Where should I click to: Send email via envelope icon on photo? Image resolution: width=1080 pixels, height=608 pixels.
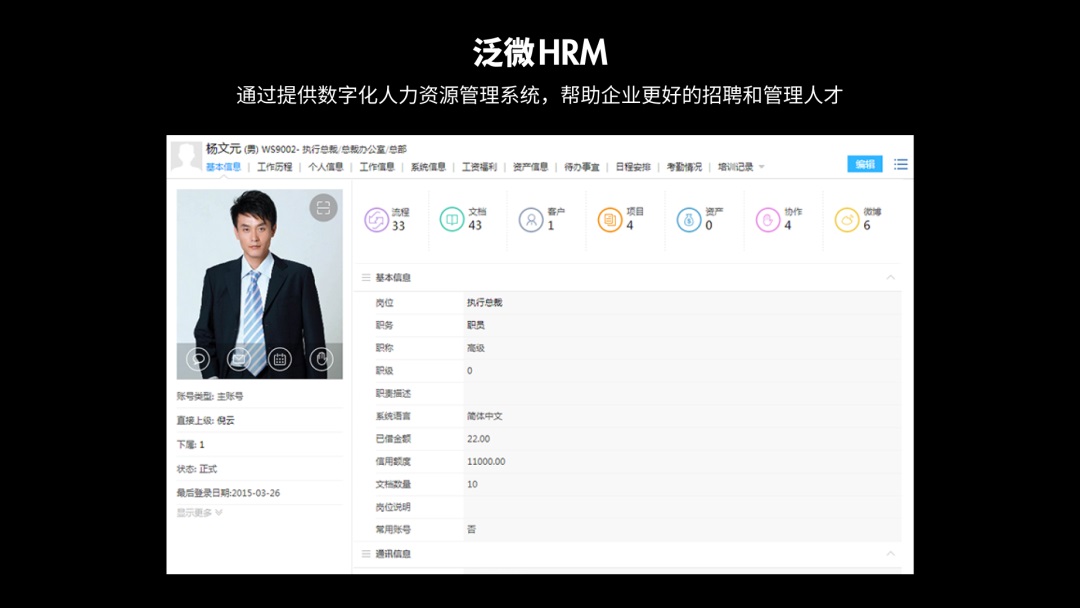point(238,359)
